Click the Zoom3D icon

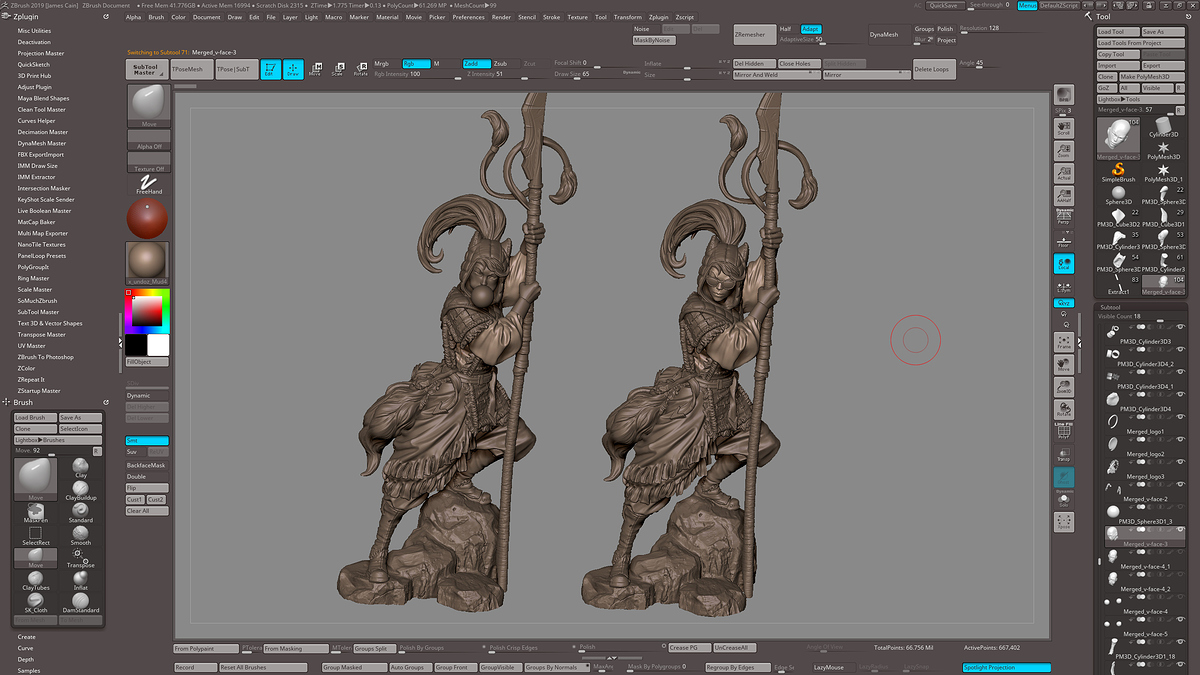point(1064,388)
